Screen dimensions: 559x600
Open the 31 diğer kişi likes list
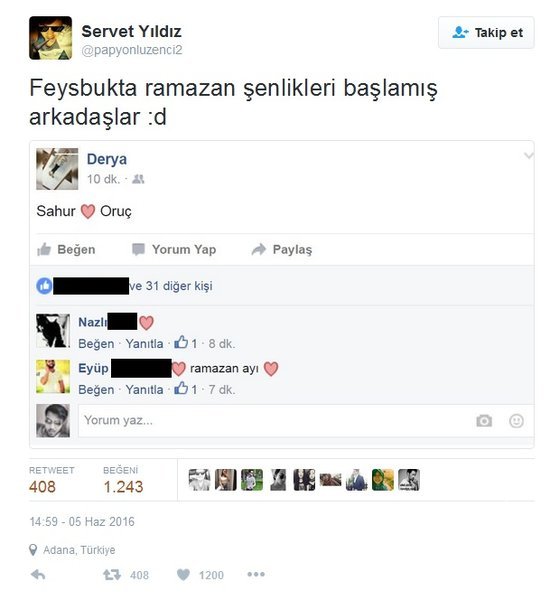click(171, 286)
